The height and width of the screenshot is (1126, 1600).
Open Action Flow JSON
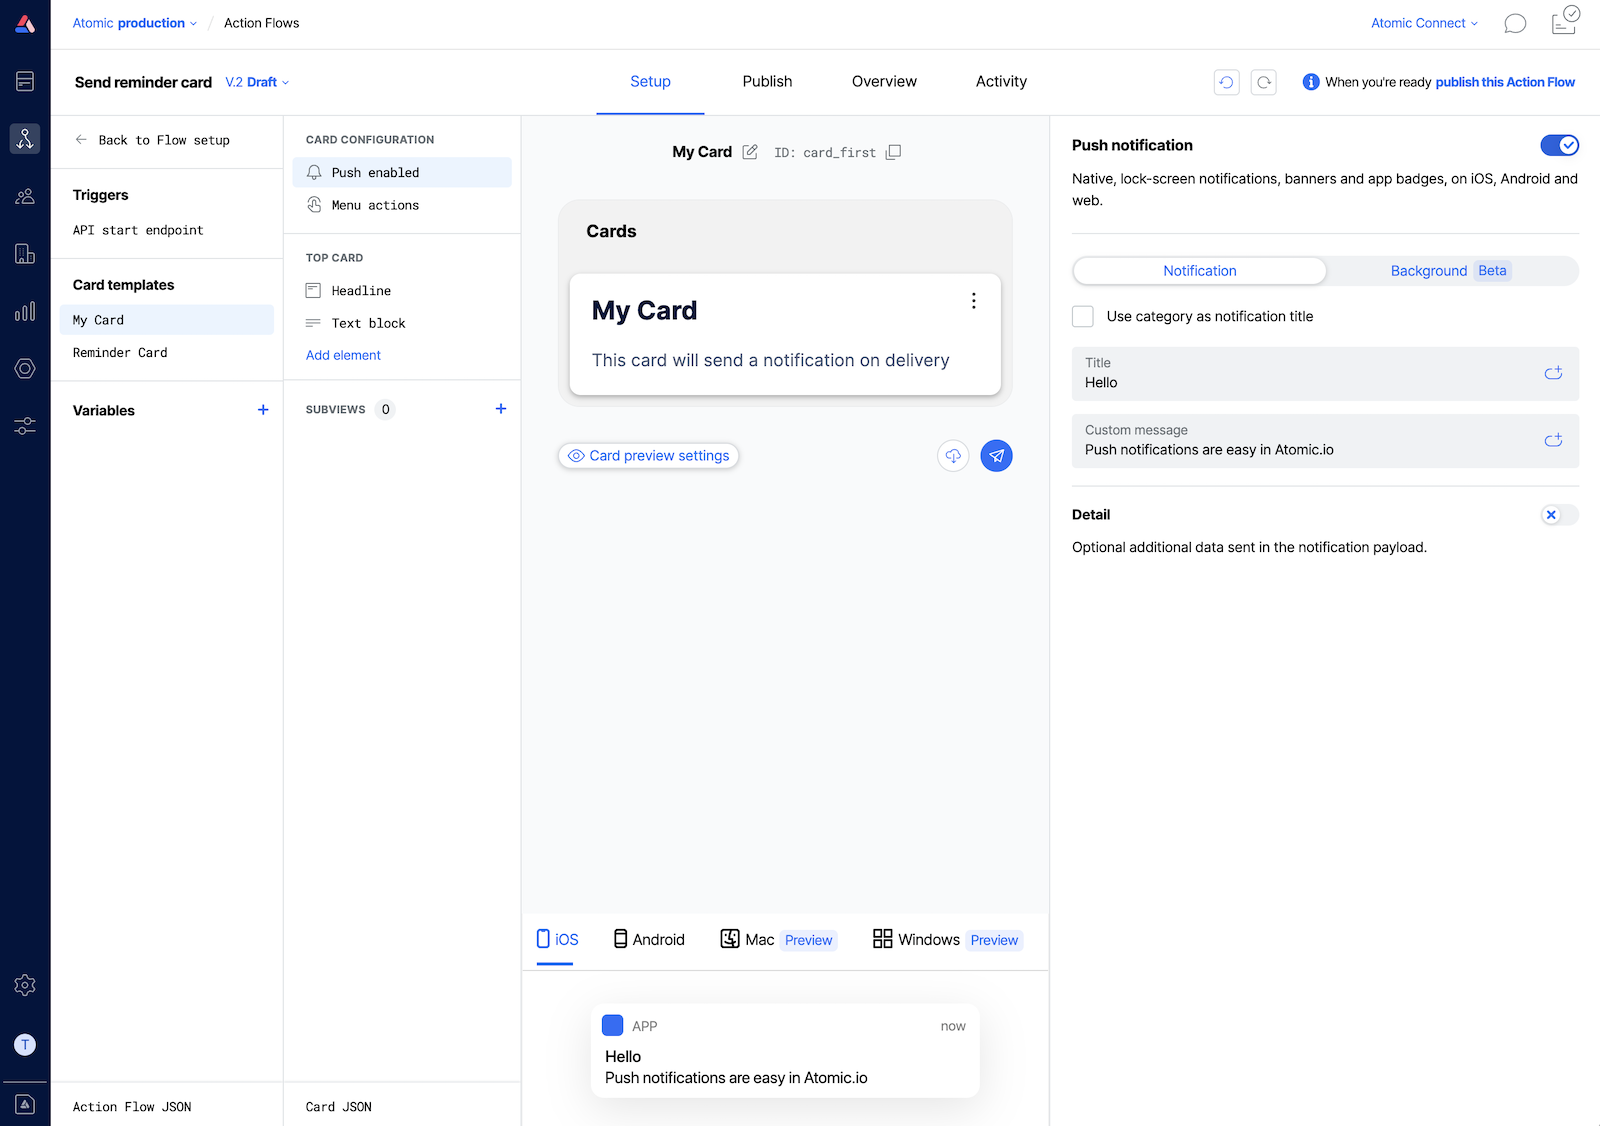click(132, 1107)
